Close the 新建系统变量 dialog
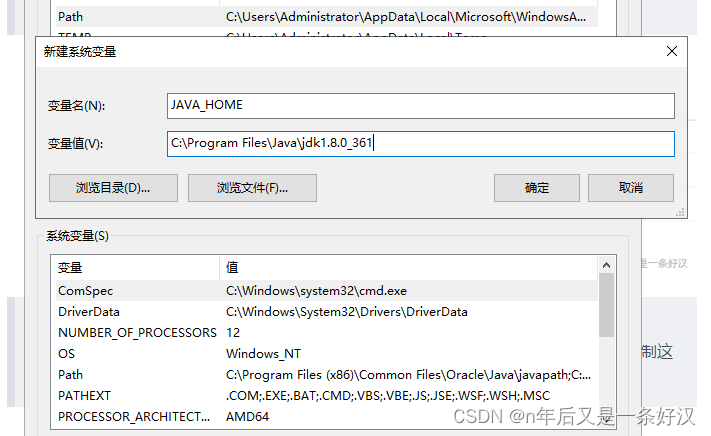 pos(672,51)
